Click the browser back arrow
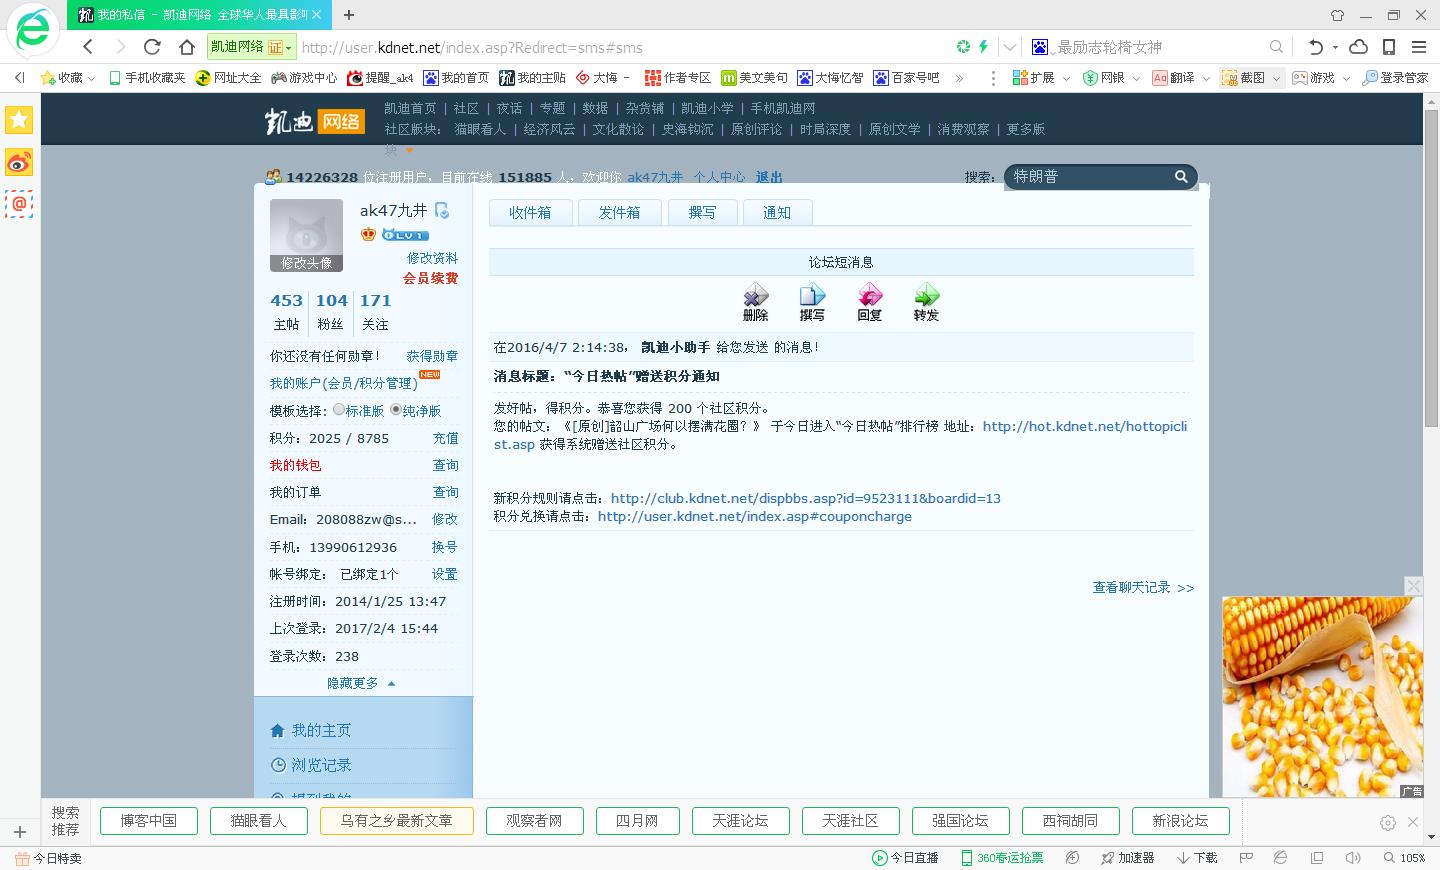 pyautogui.click(x=88, y=47)
